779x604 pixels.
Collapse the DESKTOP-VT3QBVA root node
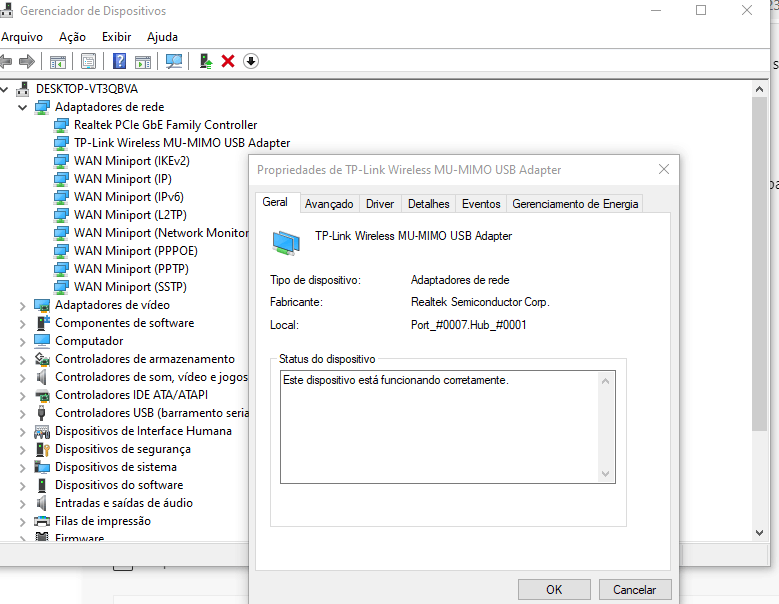pos(4,89)
